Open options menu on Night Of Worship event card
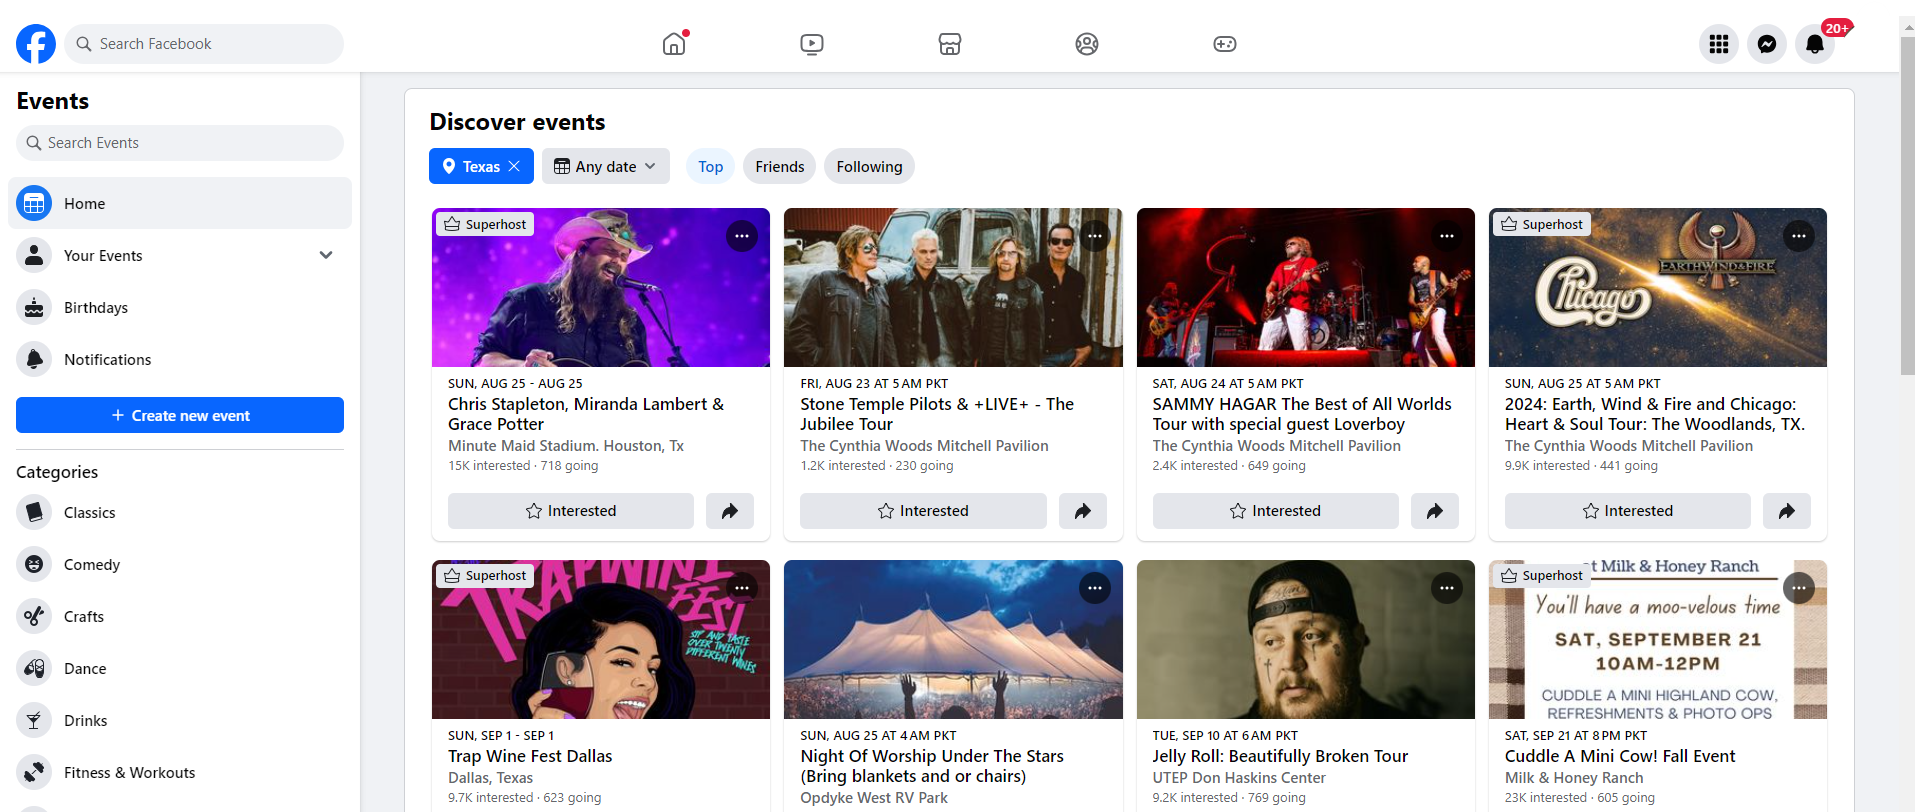 click(x=1095, y=588)
